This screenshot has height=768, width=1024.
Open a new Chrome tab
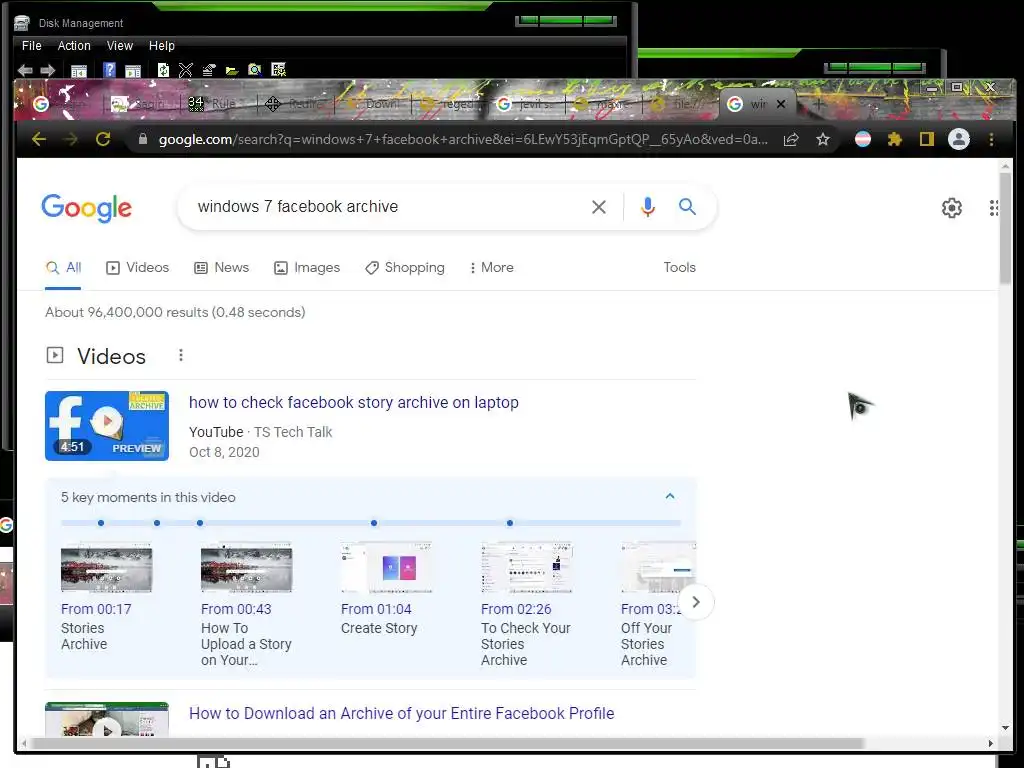coord(818,104)
